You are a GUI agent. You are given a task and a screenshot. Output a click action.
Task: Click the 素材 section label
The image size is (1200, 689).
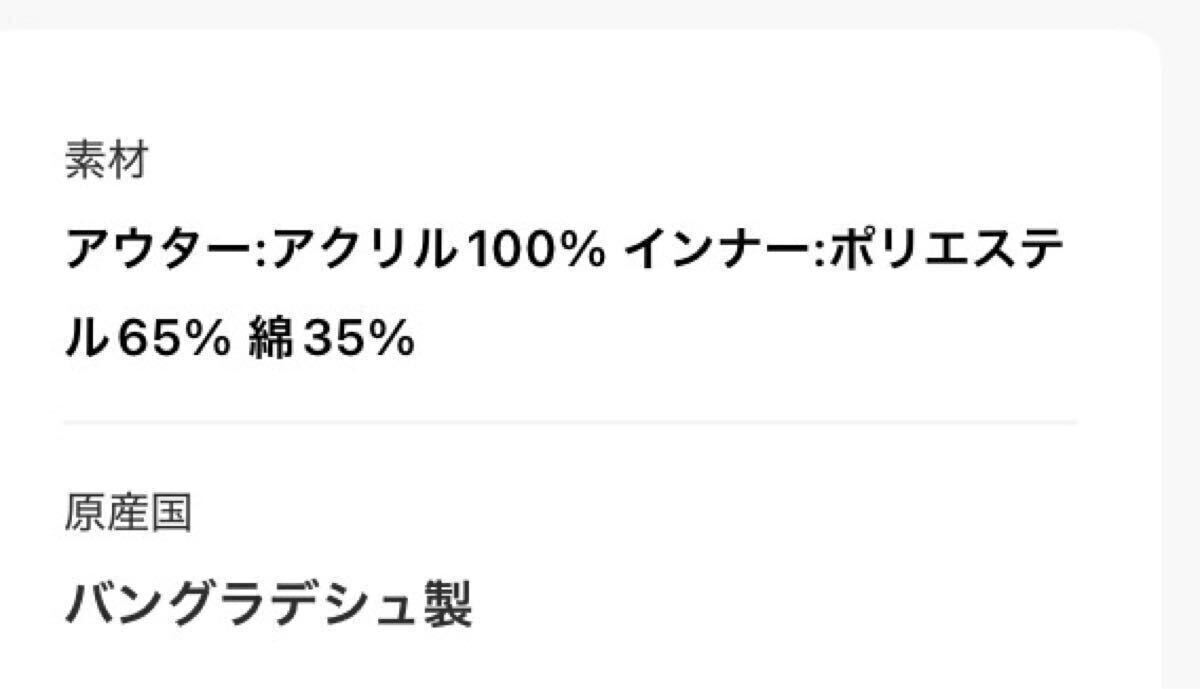coord(107,160)
